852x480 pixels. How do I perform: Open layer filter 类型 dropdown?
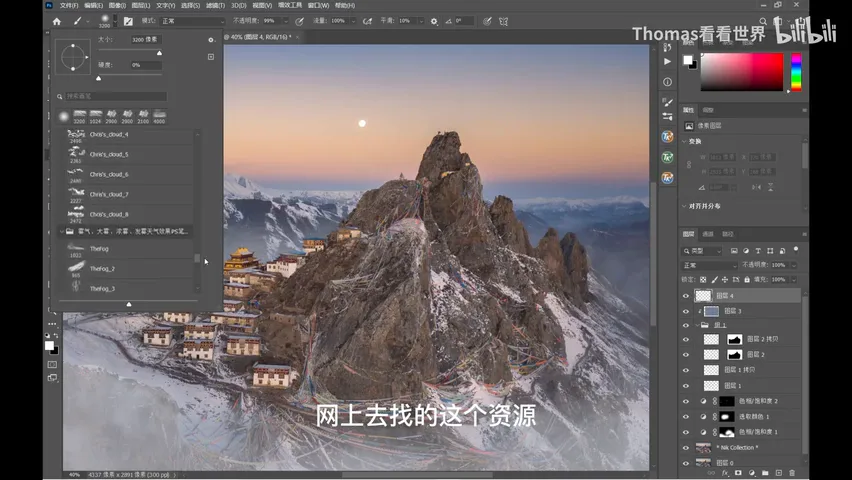[703, 251]
